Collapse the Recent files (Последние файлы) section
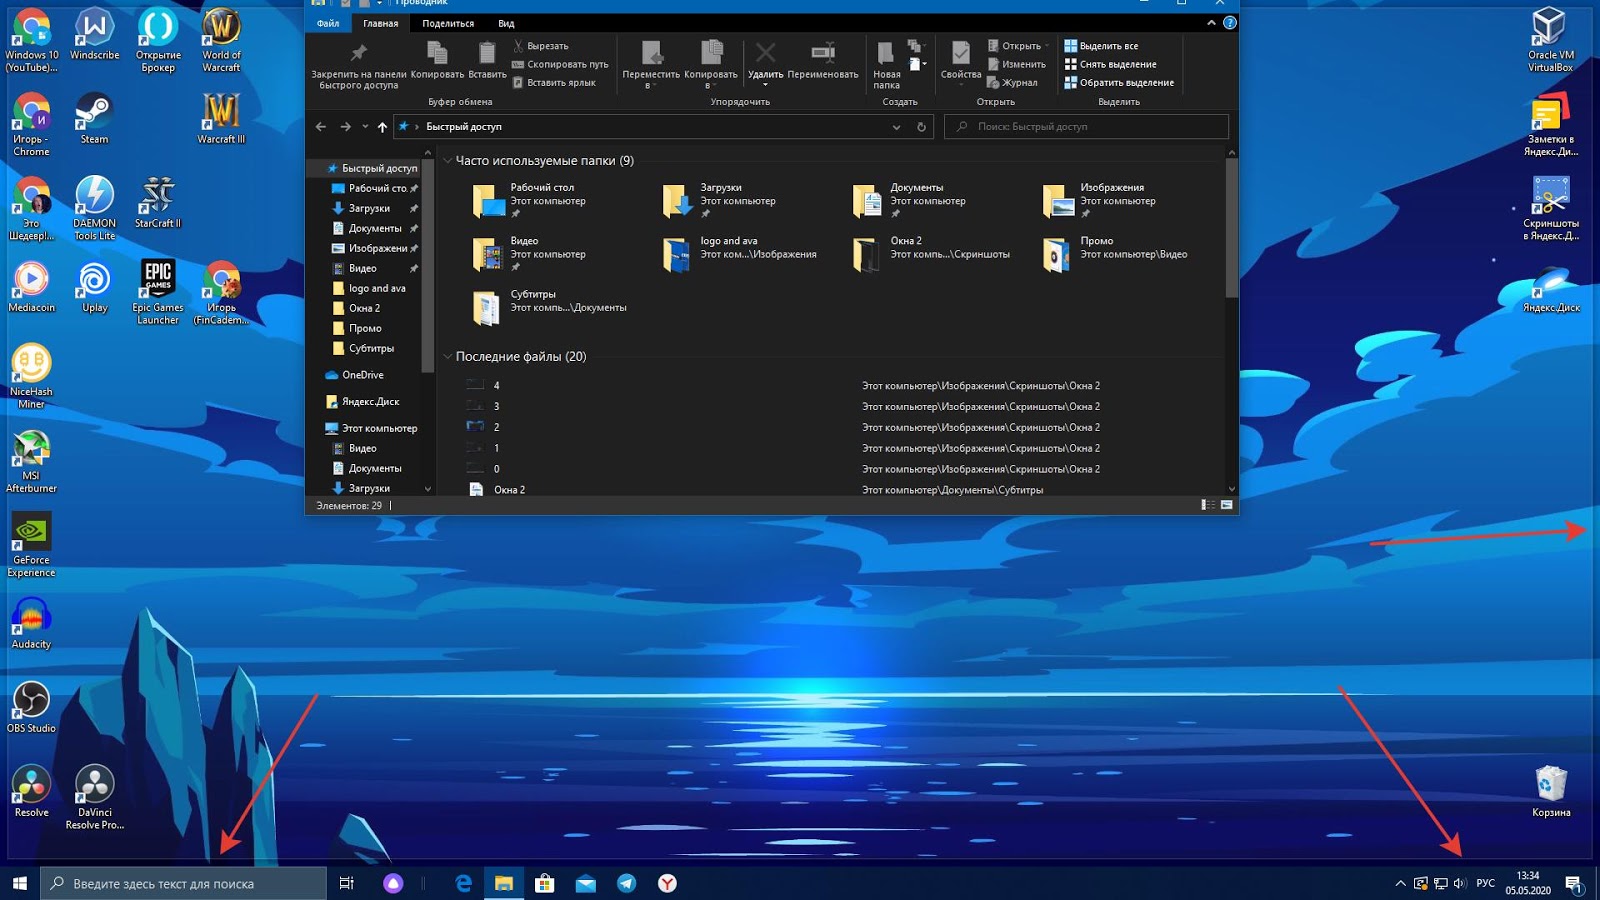The width and height of the screenshot is (1600, 900). click(x=447, y=357)
